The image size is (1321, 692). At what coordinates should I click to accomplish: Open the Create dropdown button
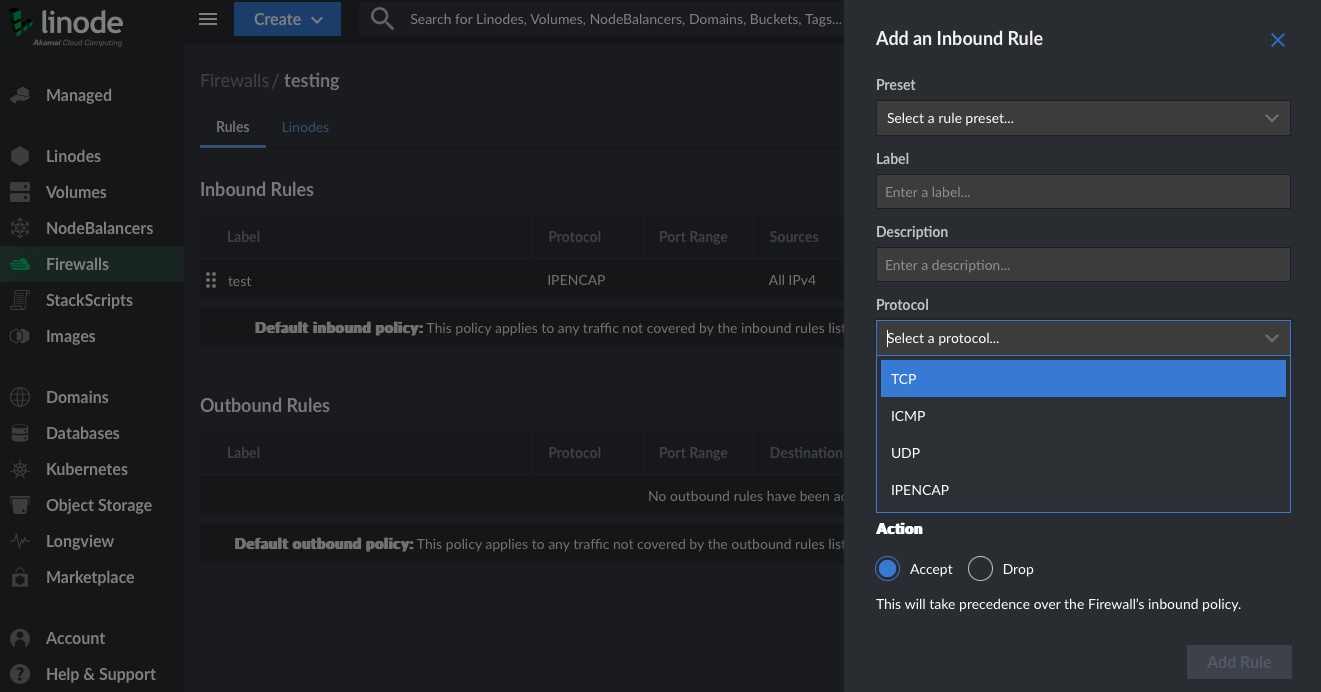coord(287,19)
